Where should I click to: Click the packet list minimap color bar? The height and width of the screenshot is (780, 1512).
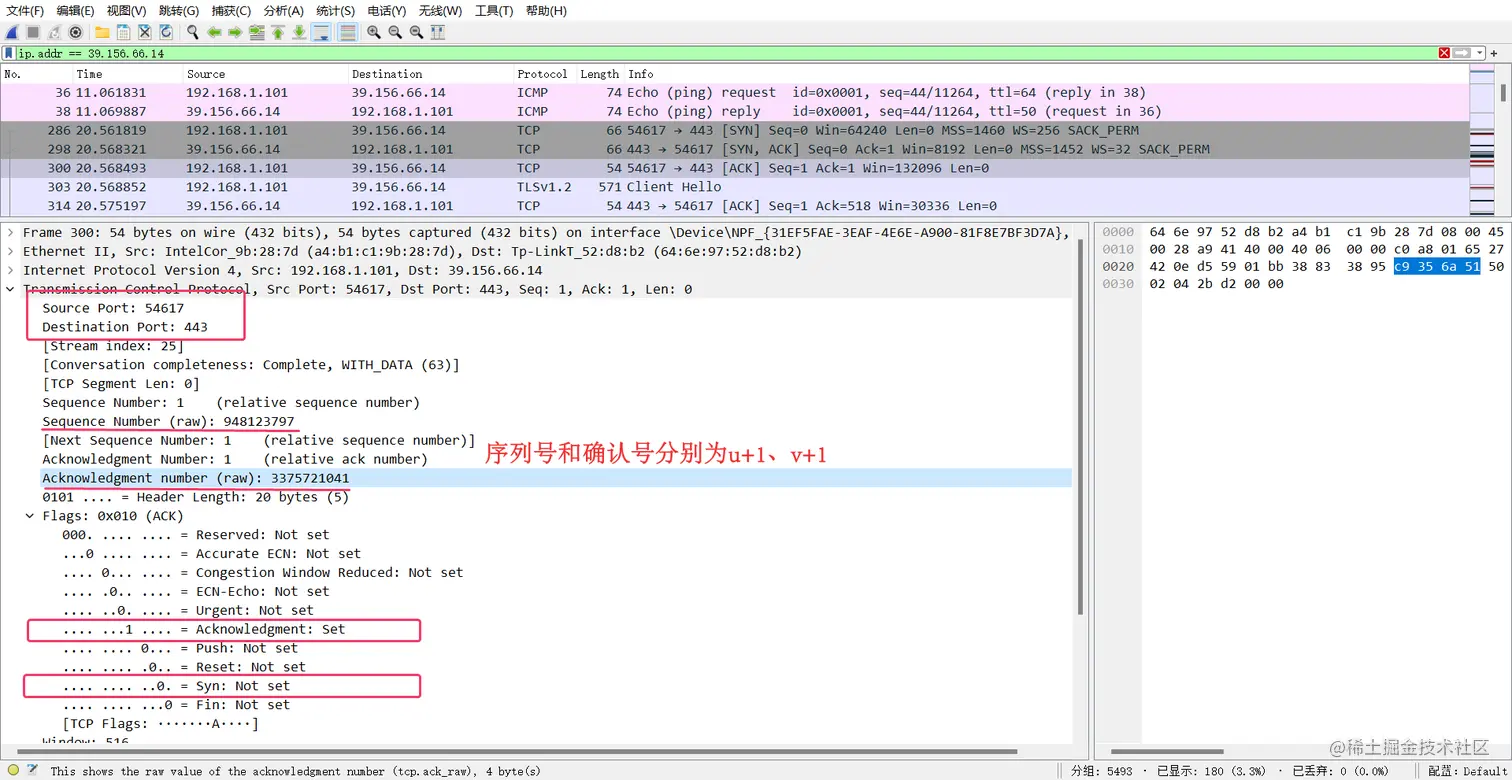tap(1482, 140)
